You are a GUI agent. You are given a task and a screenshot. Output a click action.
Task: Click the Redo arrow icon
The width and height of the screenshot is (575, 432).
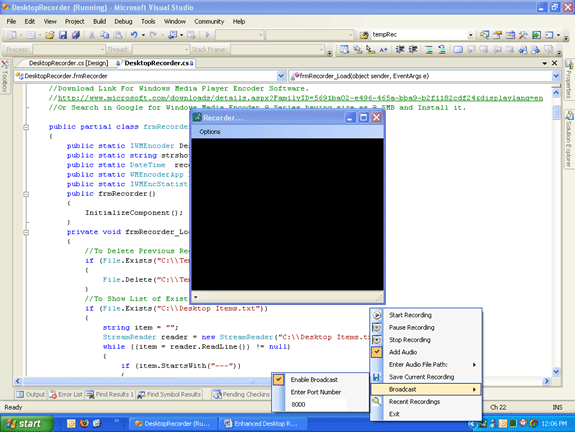coord(153,35)
